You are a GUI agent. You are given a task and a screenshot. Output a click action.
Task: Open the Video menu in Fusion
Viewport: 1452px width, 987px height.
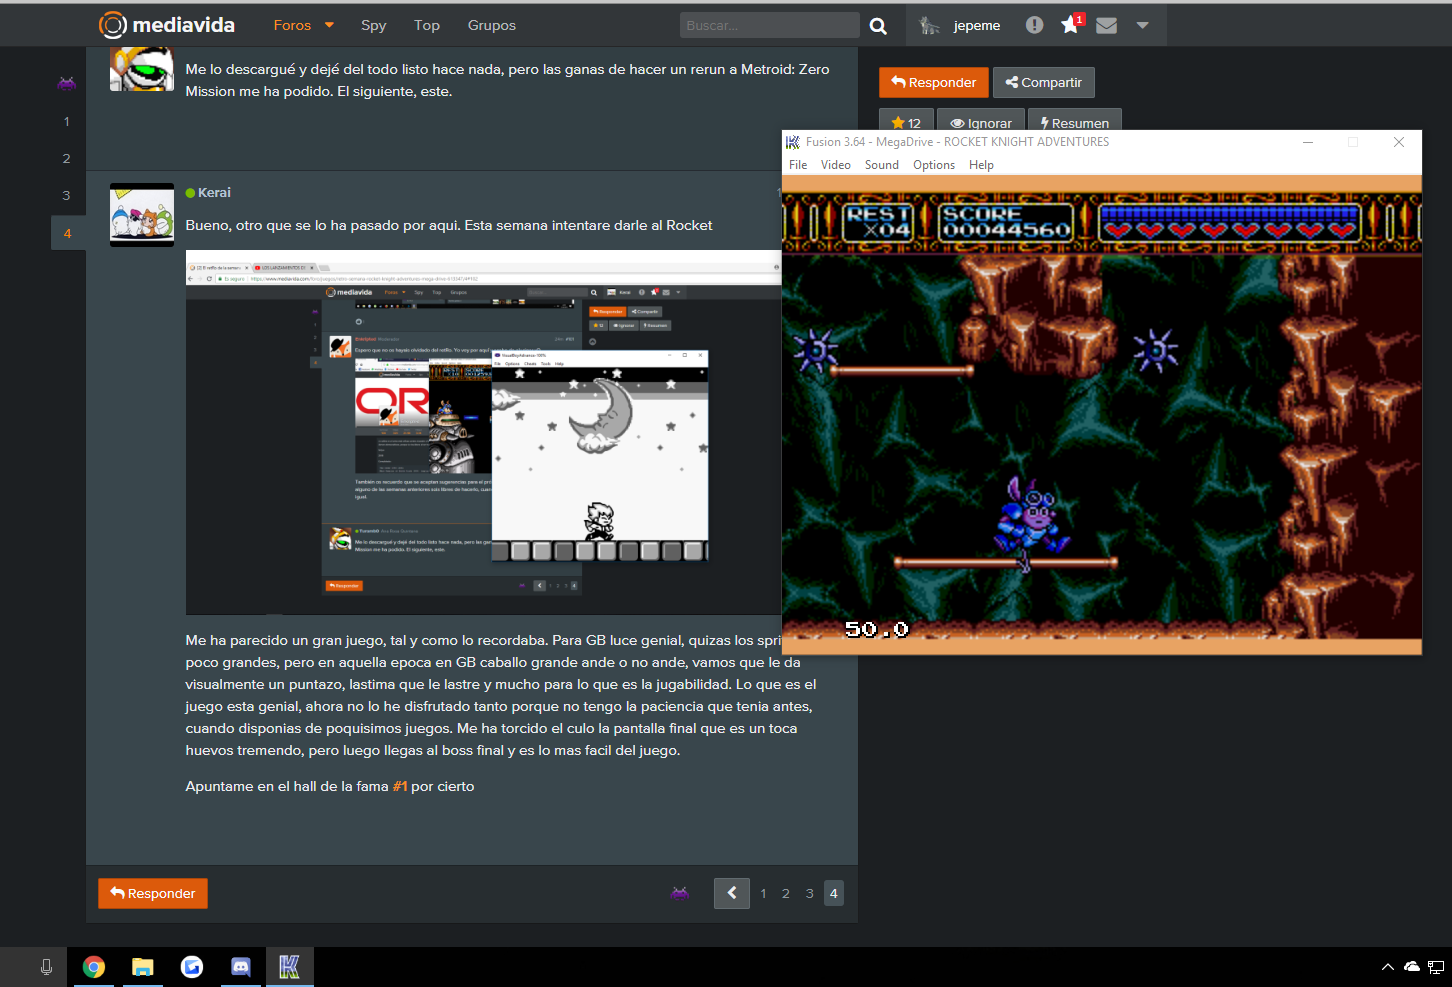pyautogui.click(x=836, y=165)
